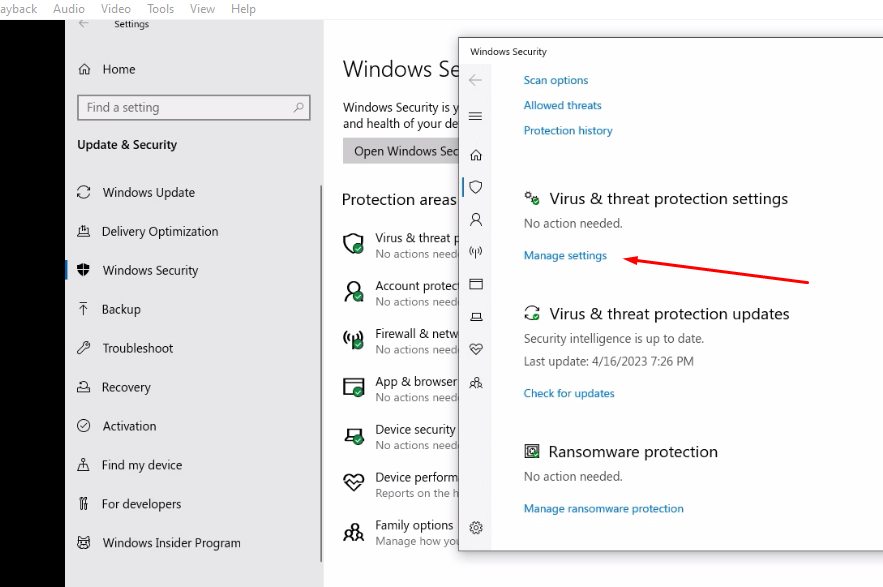
Task: Click Device security icon in Protection areas
Action: click(x=354, y=435)
